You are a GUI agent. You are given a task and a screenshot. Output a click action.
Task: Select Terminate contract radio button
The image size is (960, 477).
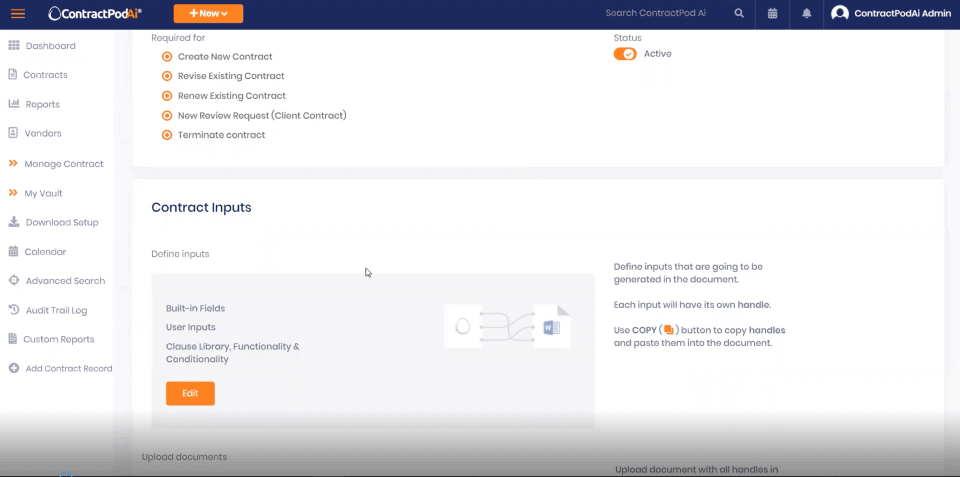pyautogui.click(x=167, y=135)
